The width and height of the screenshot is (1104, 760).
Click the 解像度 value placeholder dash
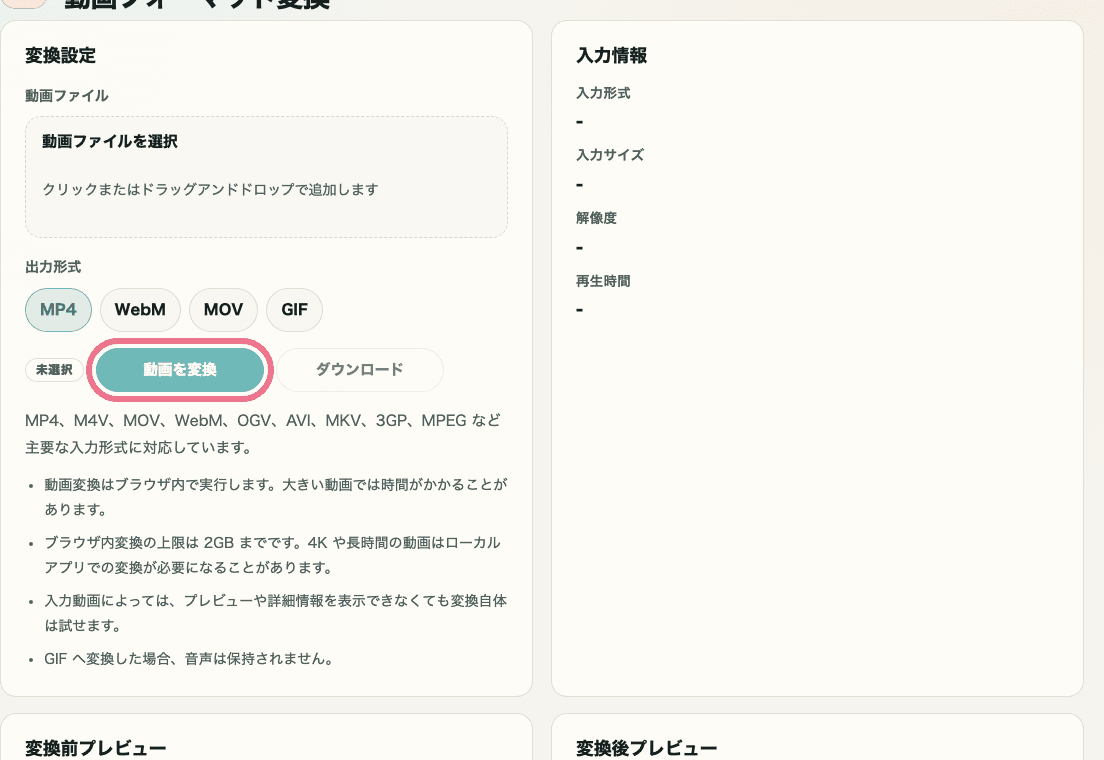[x=578, y=247]
